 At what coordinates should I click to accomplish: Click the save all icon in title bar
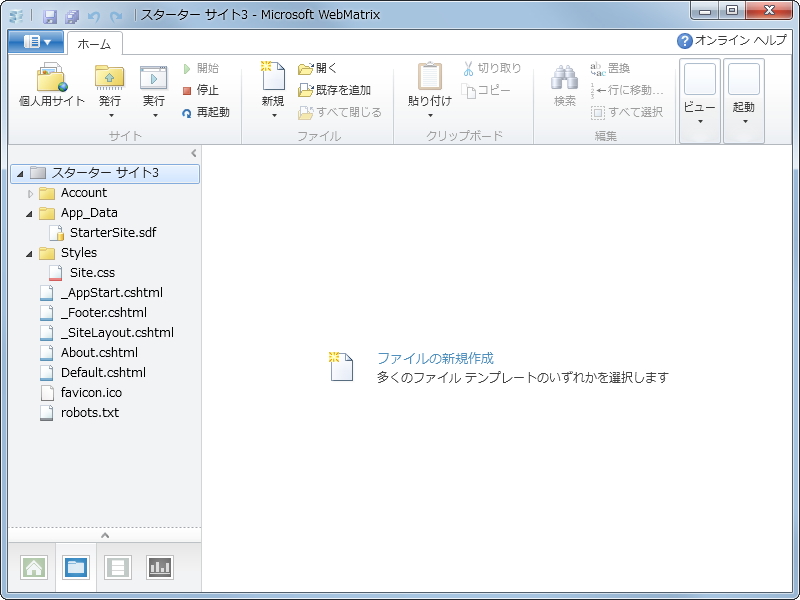coord(72,16)
